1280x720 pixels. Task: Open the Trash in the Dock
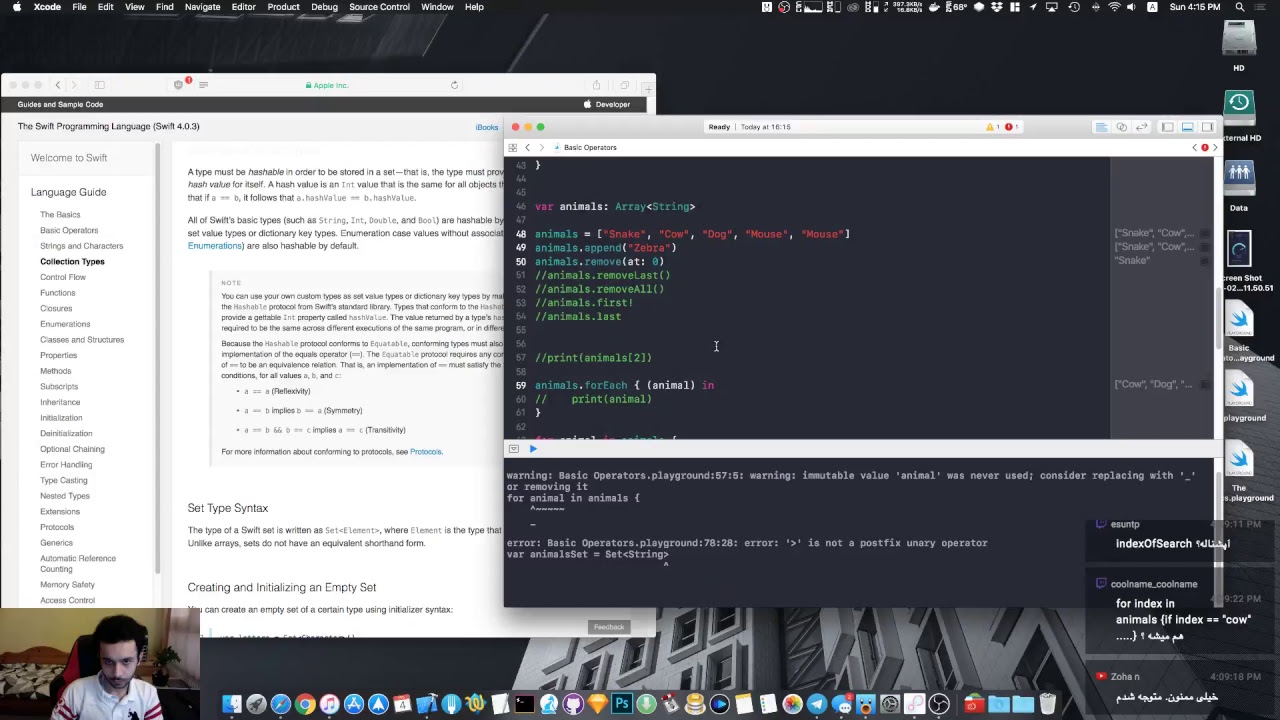tap(1046, 704)
